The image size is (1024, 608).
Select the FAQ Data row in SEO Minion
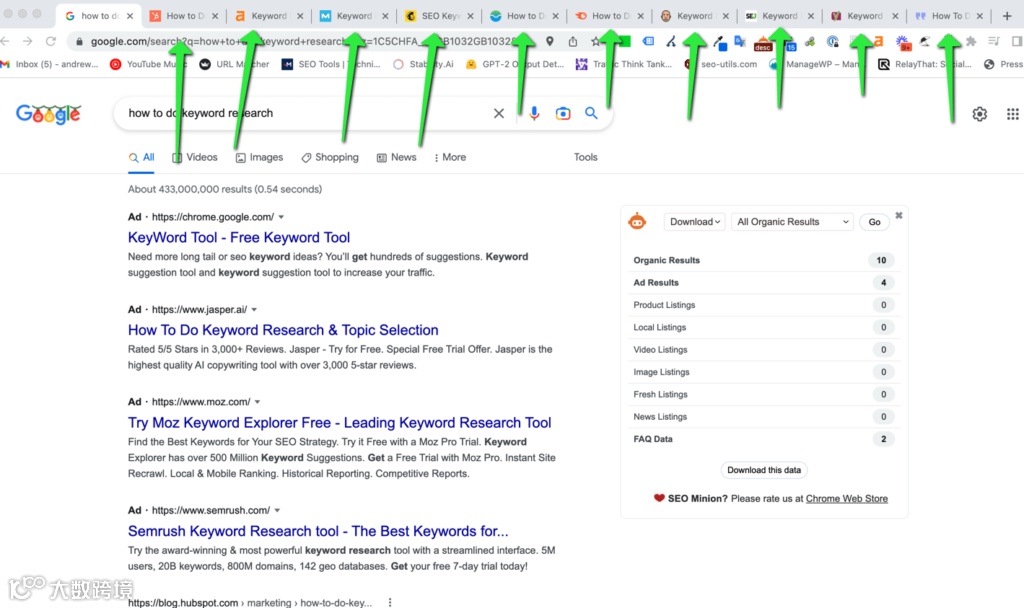coord(763,439)
